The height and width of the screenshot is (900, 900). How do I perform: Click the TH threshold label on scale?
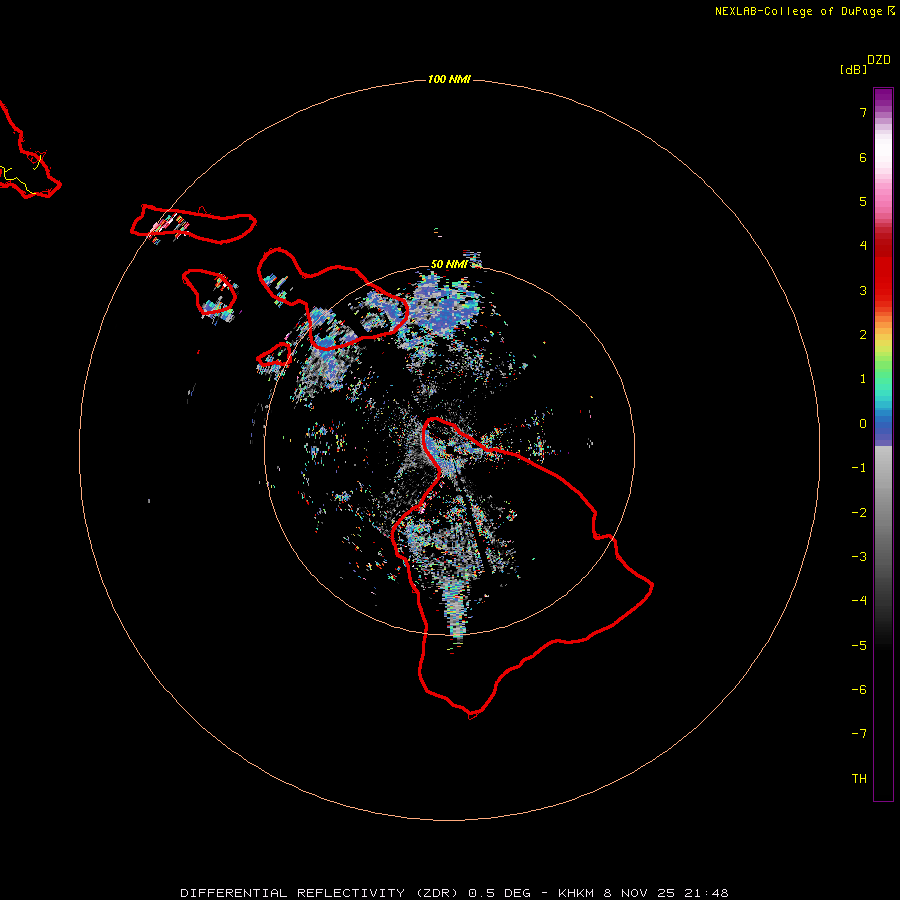pyautogui.click(x=859, y=779)
